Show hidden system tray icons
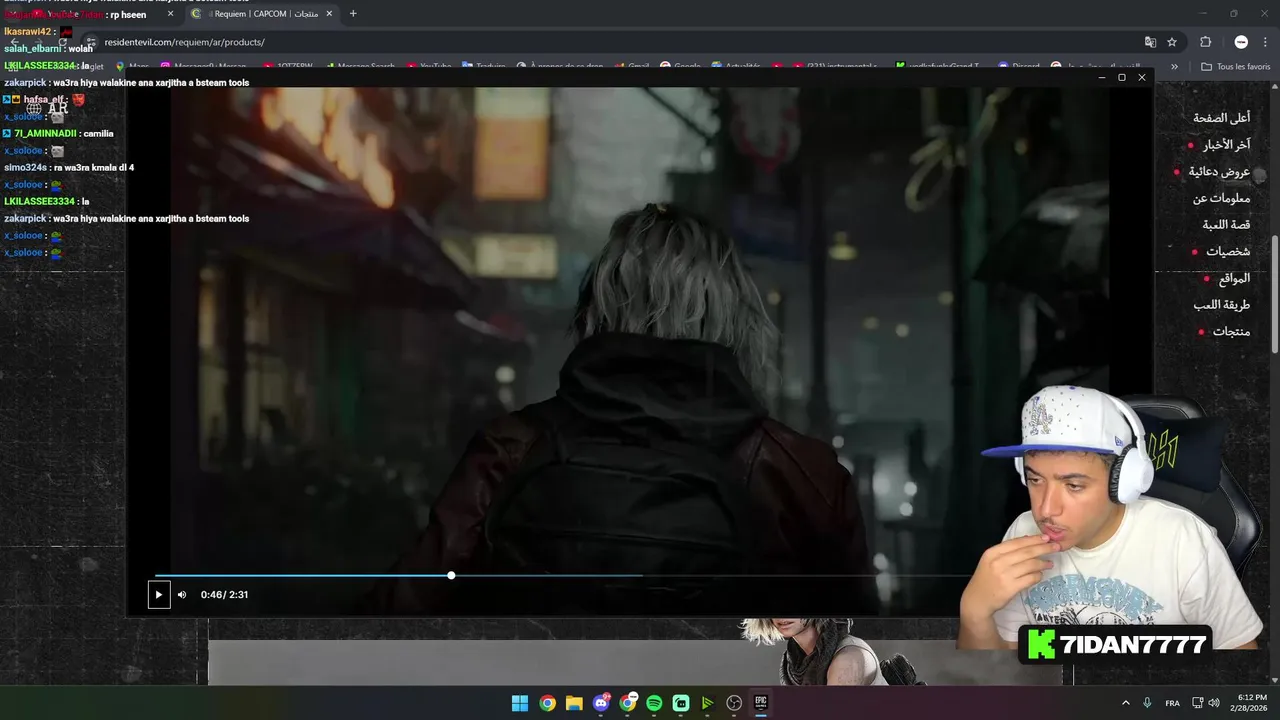Viewport: 1280px width, 720px height. [1125, 703]
